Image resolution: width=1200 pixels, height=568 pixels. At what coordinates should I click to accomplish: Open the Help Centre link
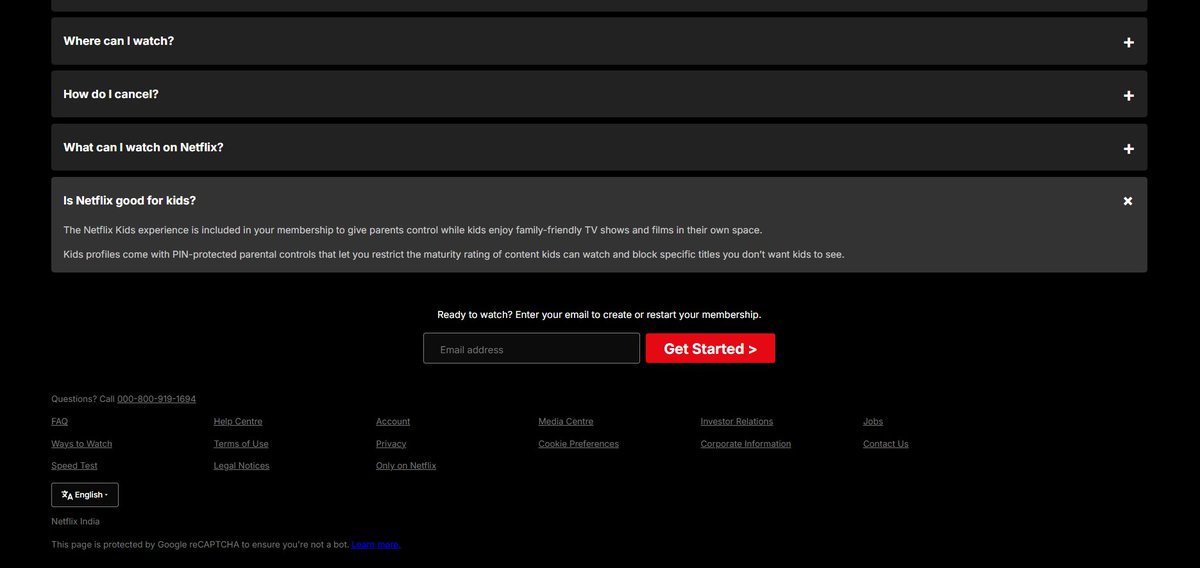point(238,422)
